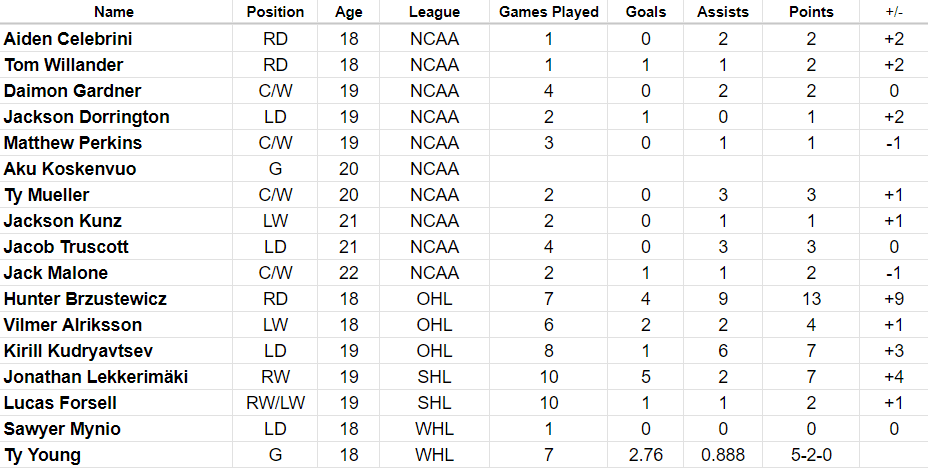Select the Aiden Celebrini name cell
Image resolution: width=928 pixels, height=468 pixels.
point(68,39)
